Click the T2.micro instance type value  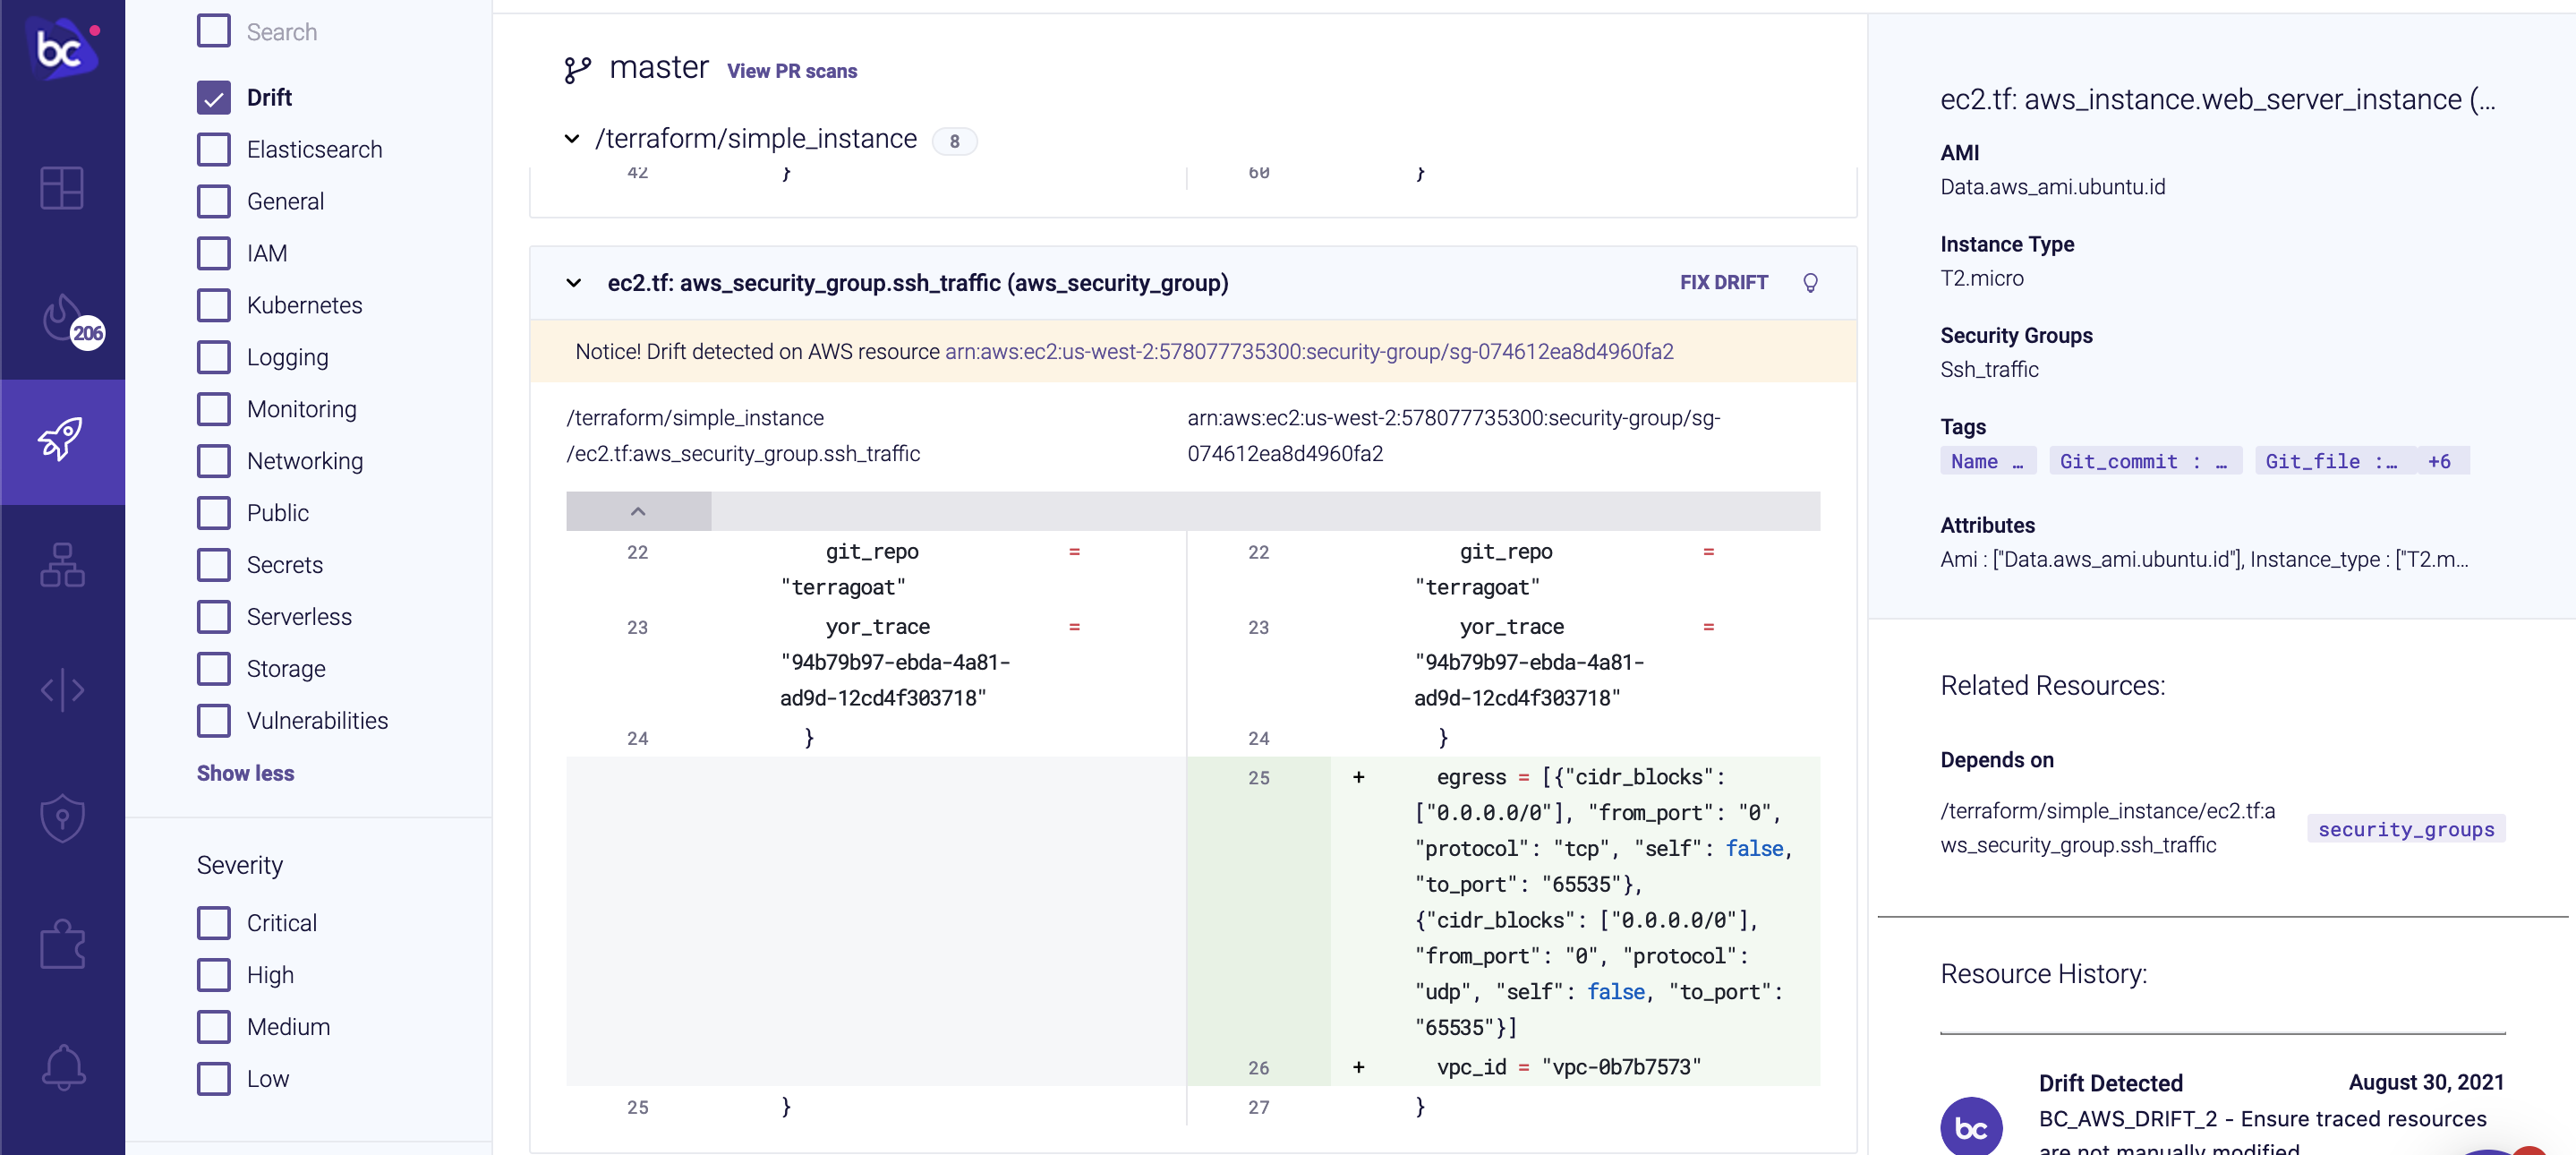tap(1982, 279)
